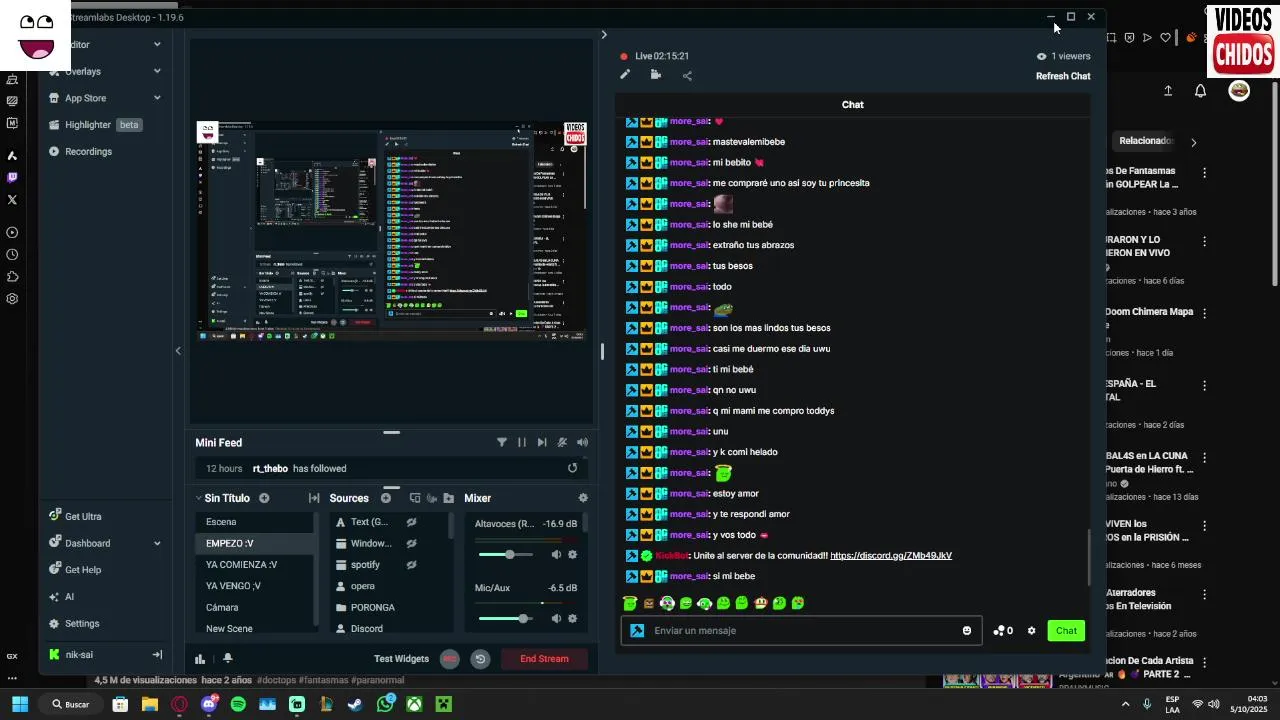Image resolution: width=1280 pixels, height=720 pixels.
Task: Click the Refresh Chat link
Action: tap(1063, 76)
